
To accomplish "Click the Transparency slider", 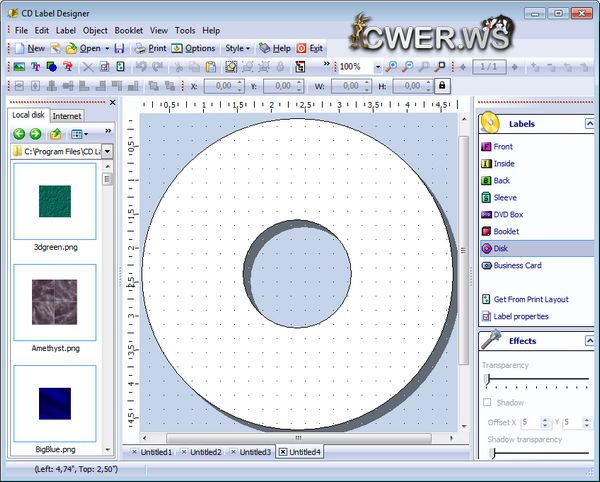I will [x=538, y=380].
